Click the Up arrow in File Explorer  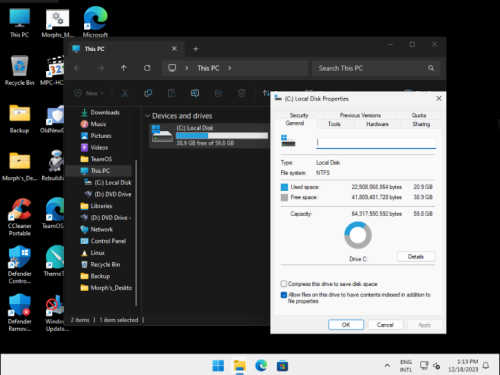click(124, 68)
